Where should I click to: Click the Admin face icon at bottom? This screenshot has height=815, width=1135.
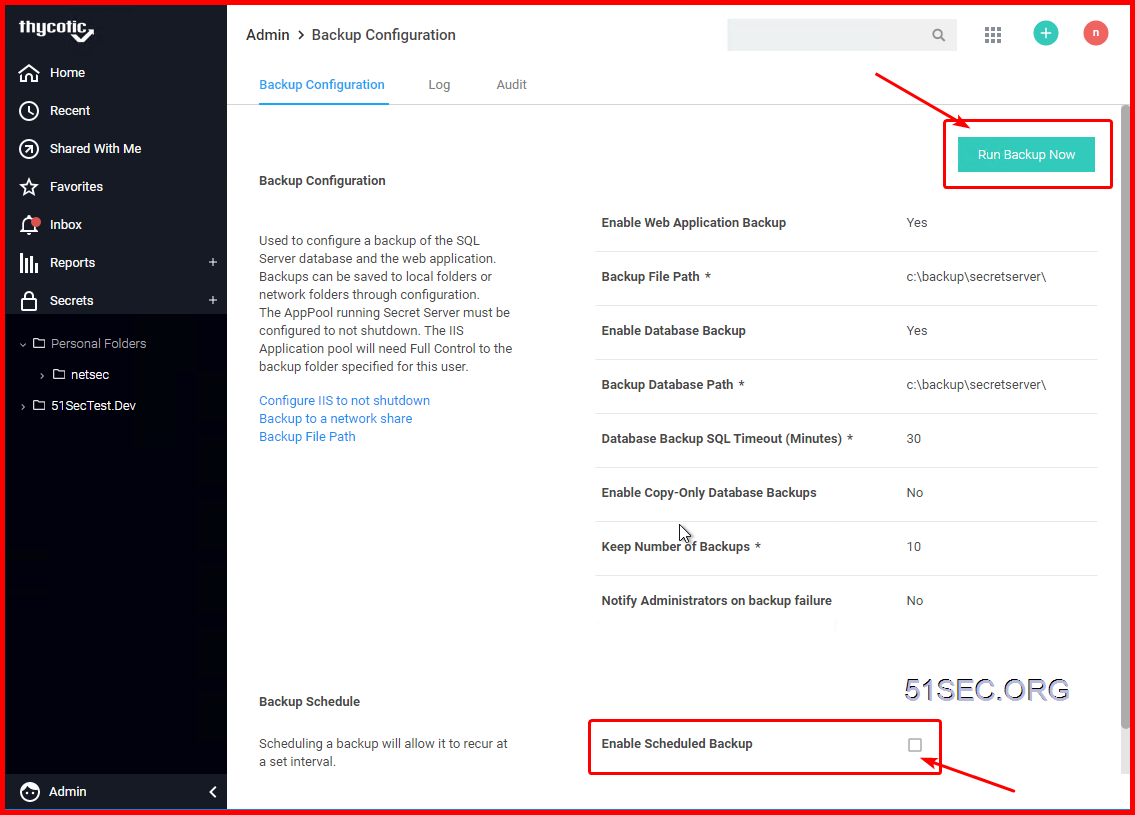(x=30, y=792)
